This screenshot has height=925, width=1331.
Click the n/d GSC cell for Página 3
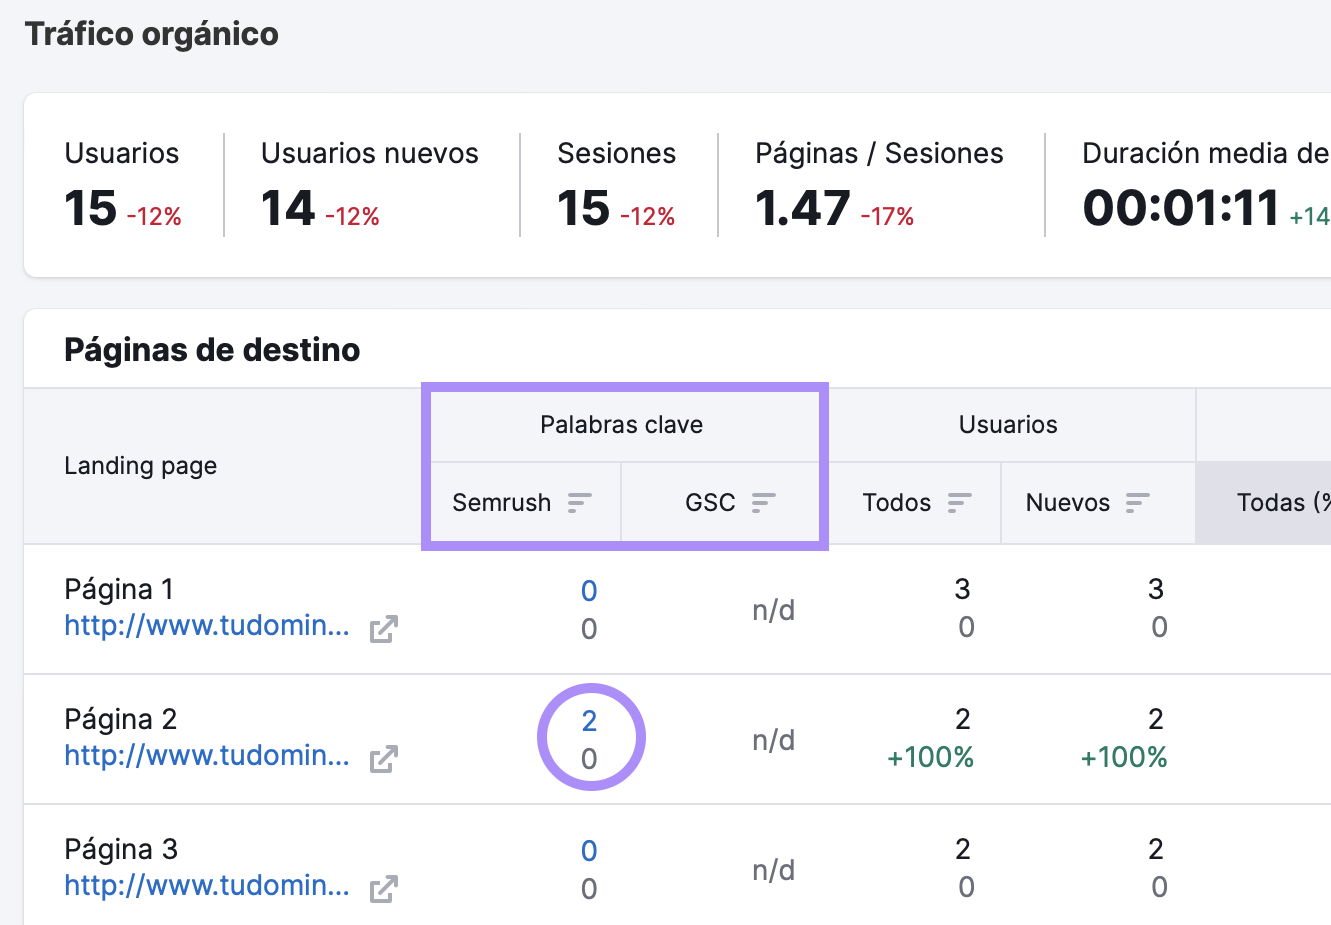pos(774,870)
